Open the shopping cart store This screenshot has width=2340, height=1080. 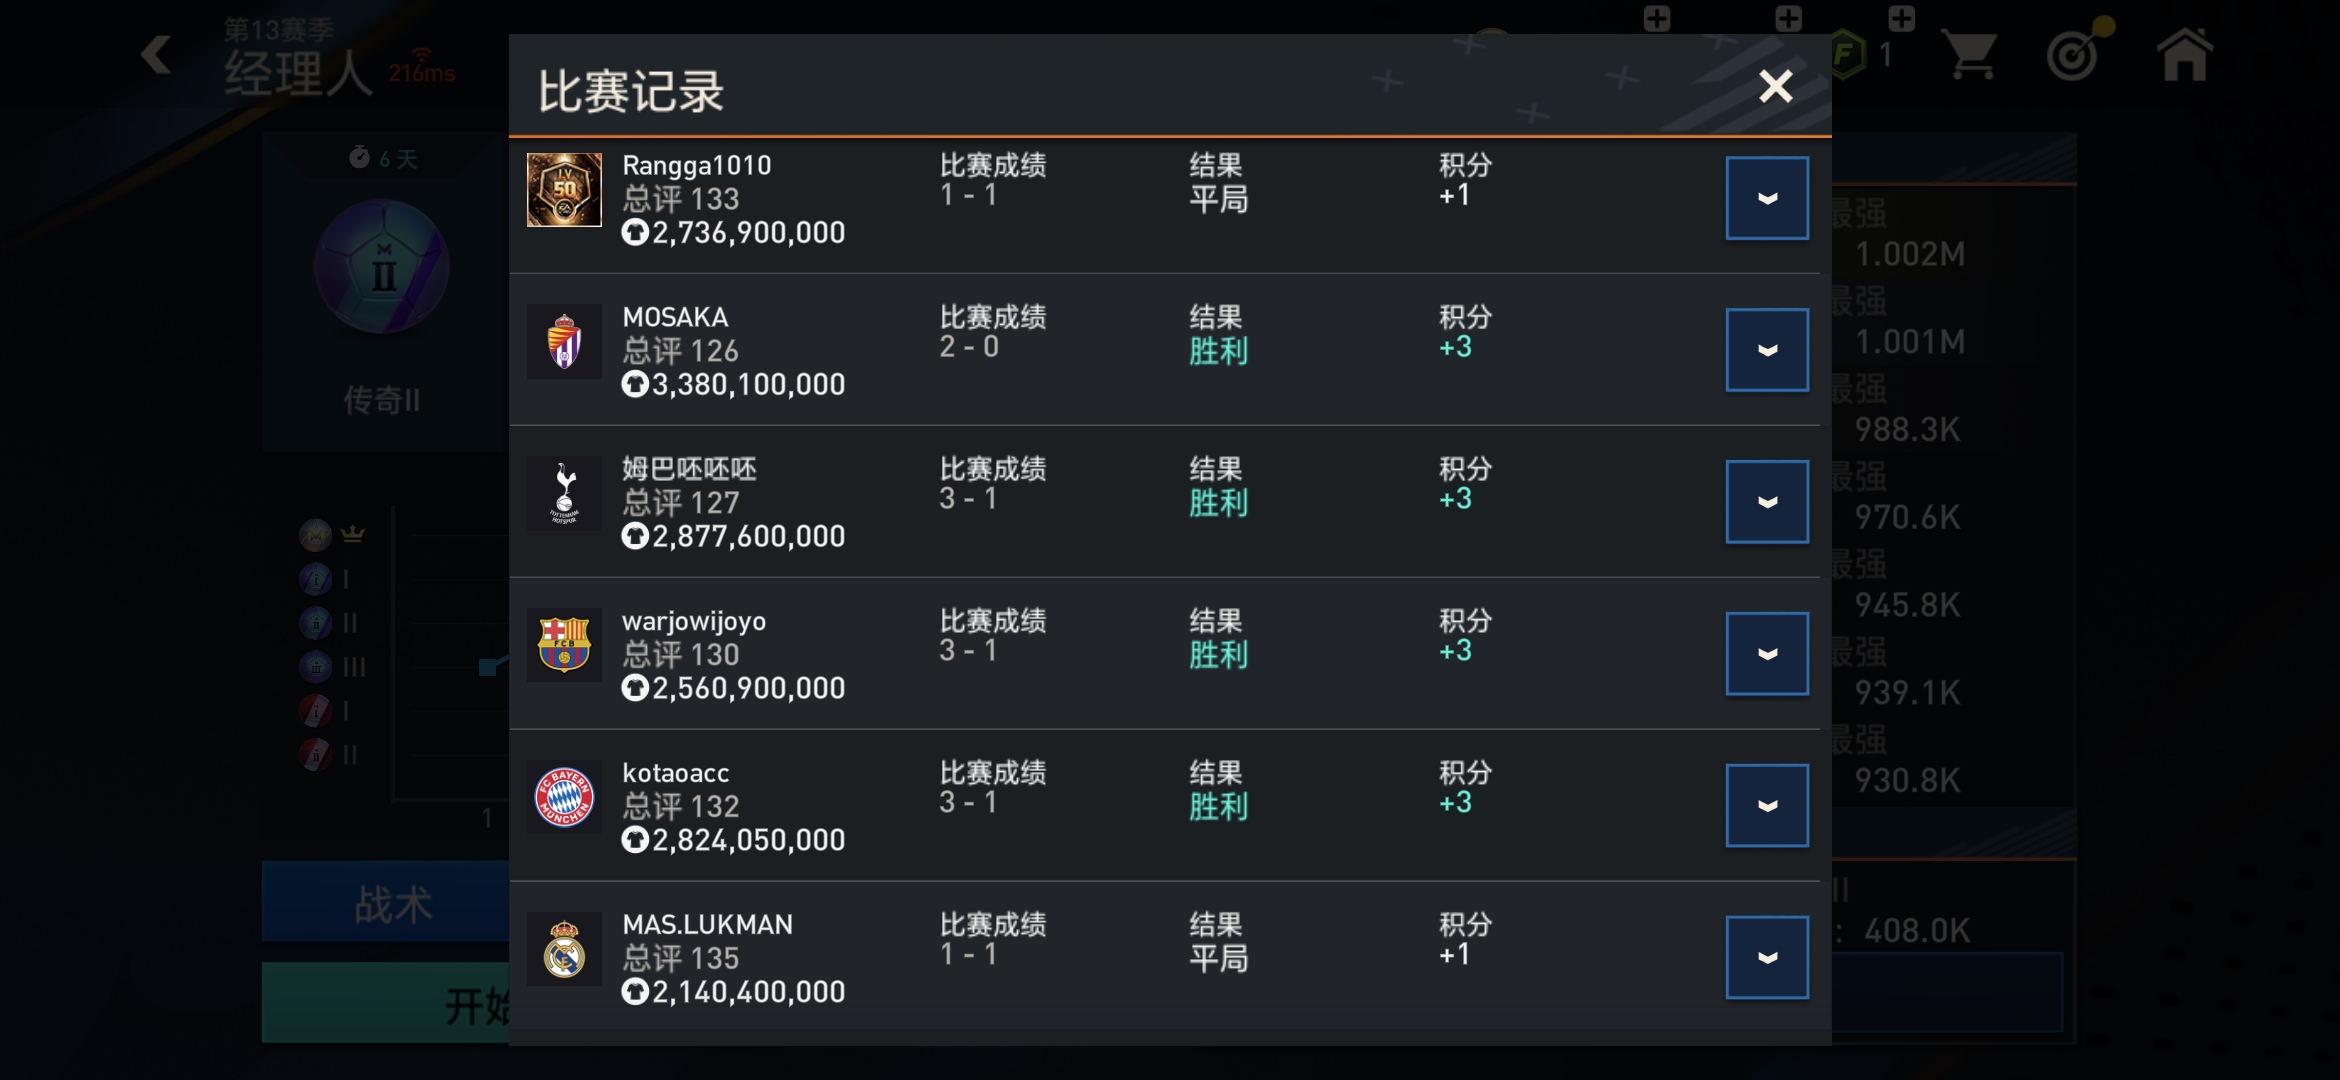pos(1971,55)
